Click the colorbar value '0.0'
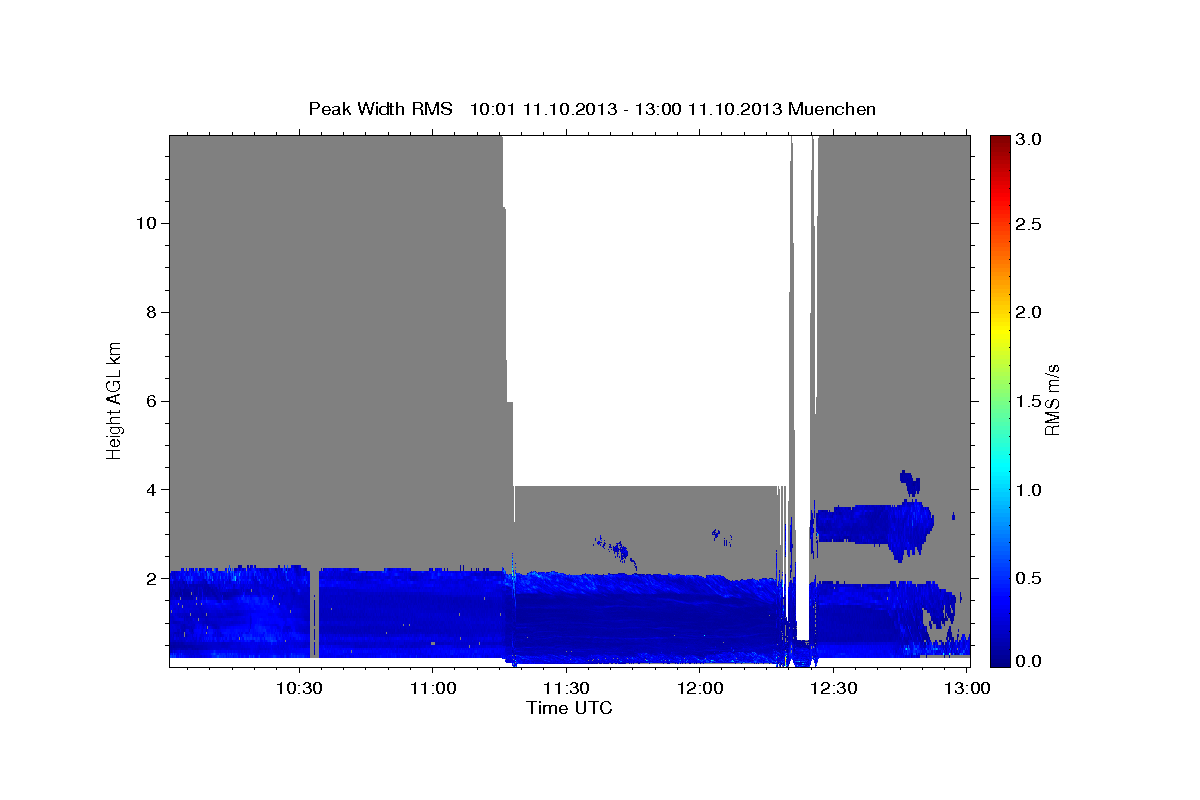Screen dimensions: 1200x800 click(1030, 661)
